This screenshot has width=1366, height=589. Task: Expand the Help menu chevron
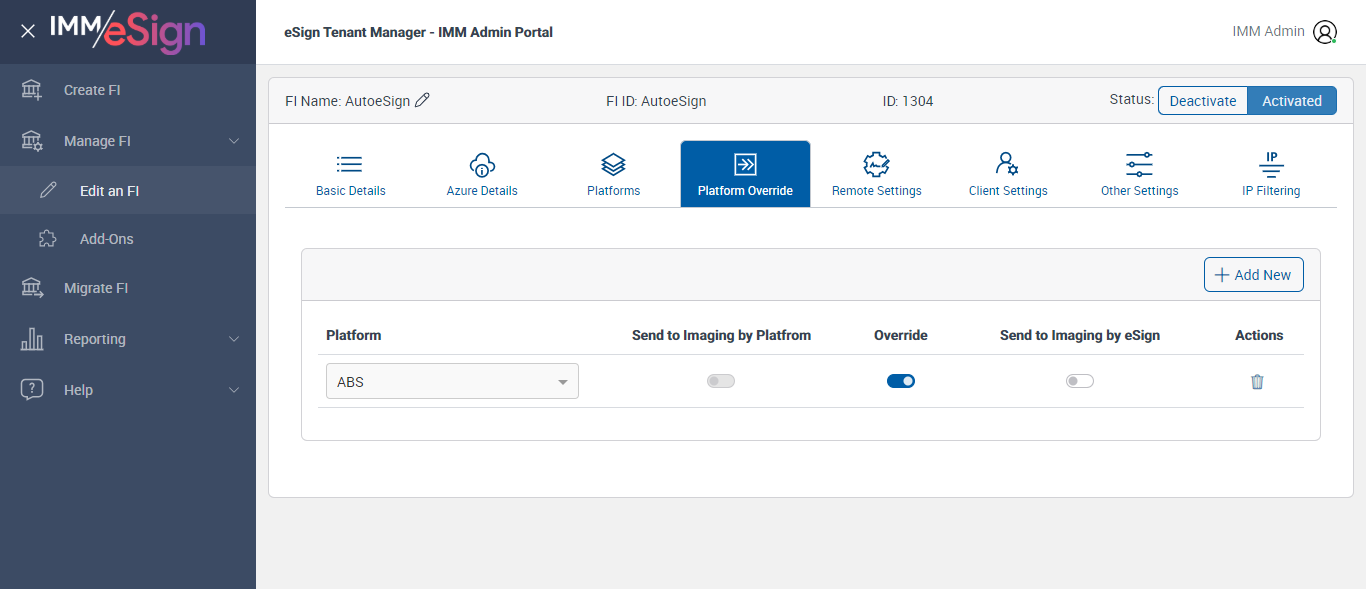point(234,390)
